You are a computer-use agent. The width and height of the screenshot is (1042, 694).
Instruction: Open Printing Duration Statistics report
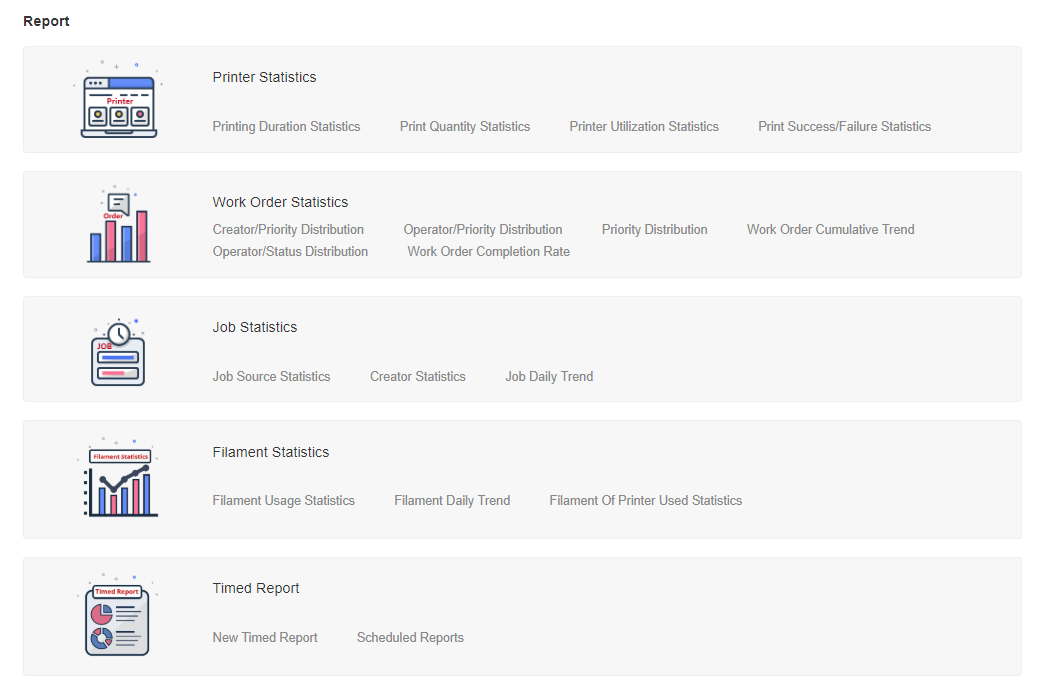(286, 127)
